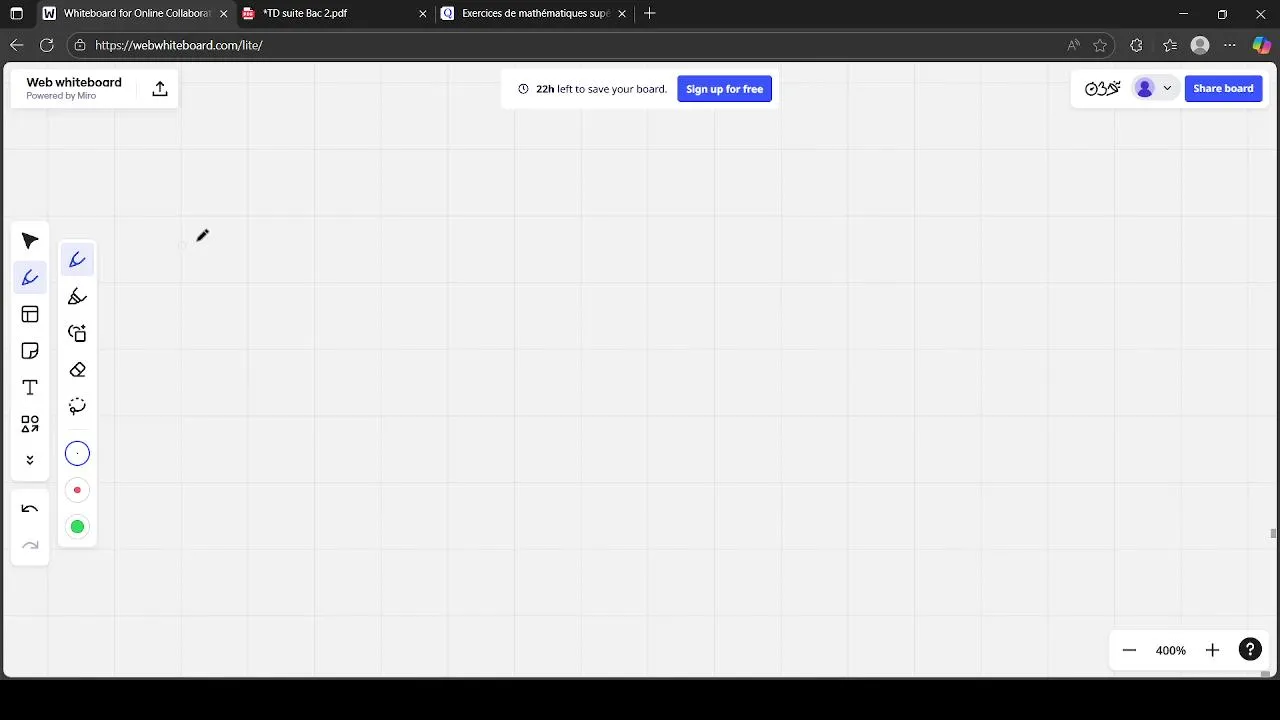Pick the green pen color preset
The image size is (1280, 720).
pyautogui.click(x=77, y=527)
